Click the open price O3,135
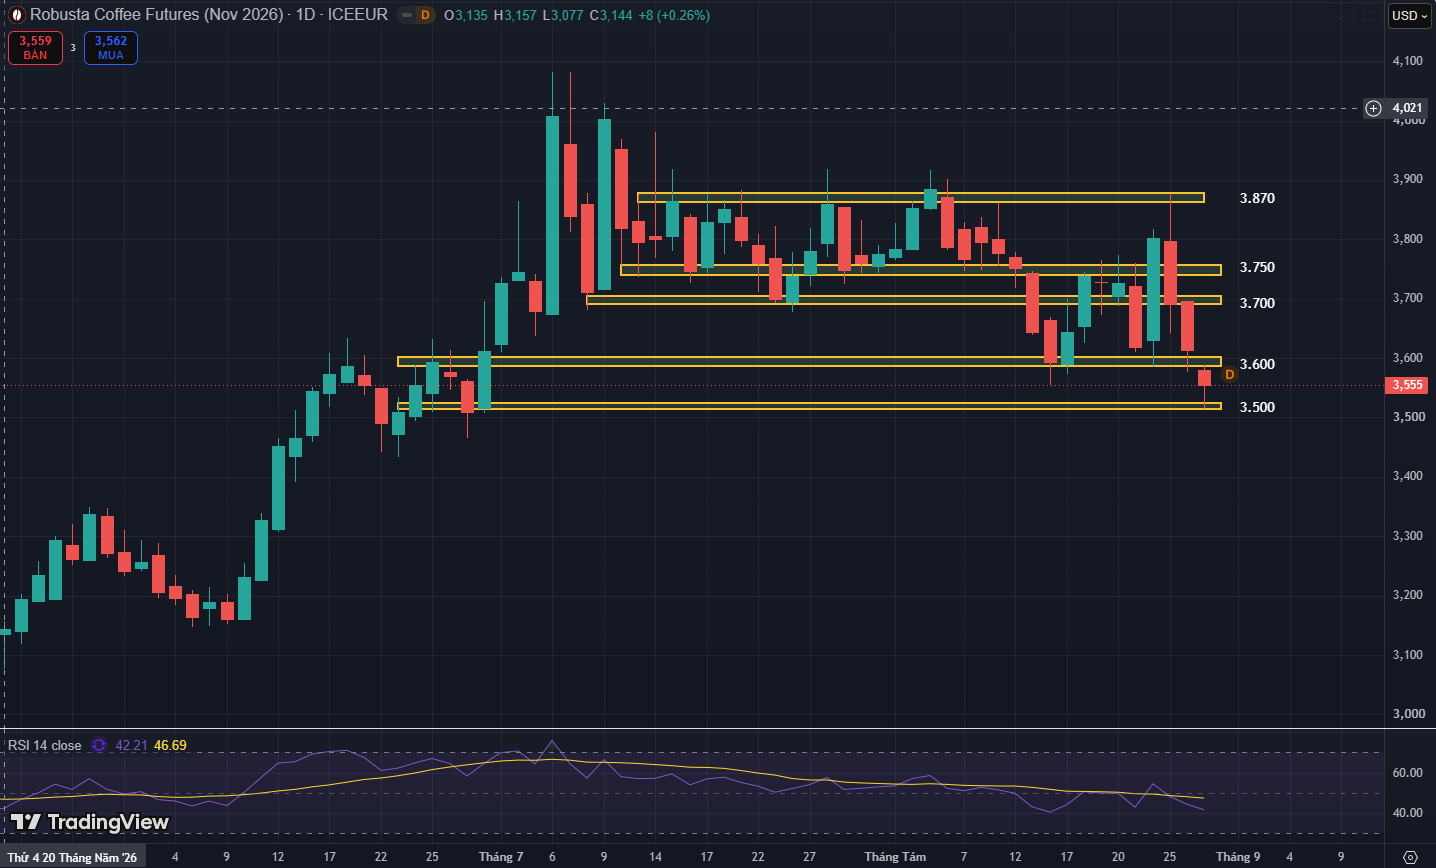The width and height of the screenshot is (1436, 868). [x=466, y=15]
